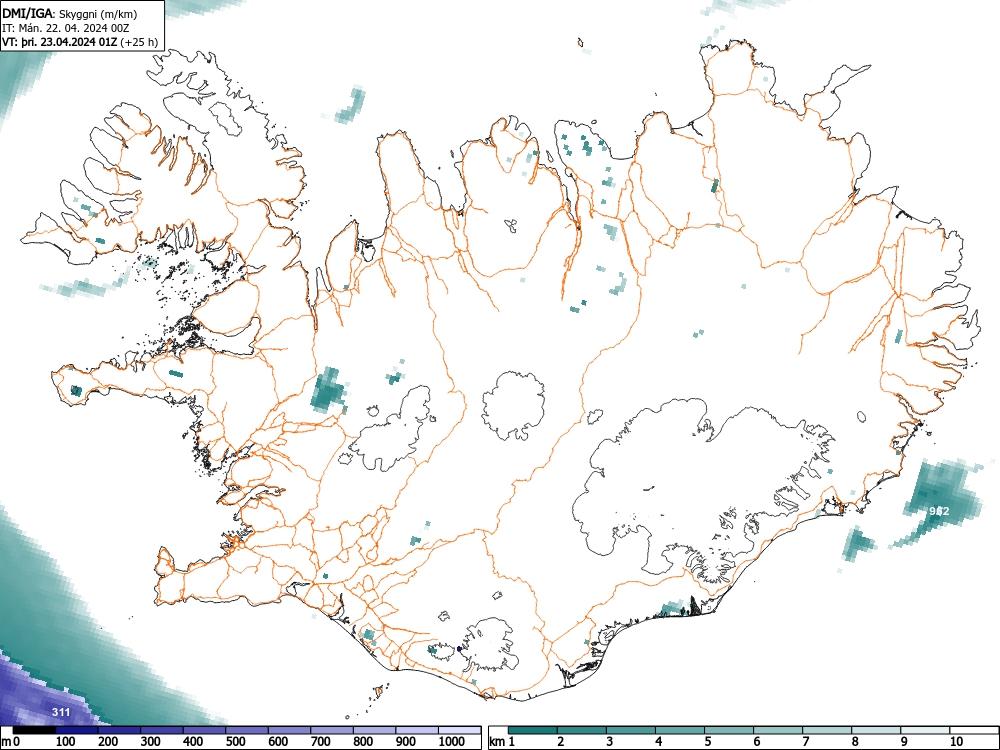
Task: Click the 'km' unit label of the right legend
Action: click(498, 742)
